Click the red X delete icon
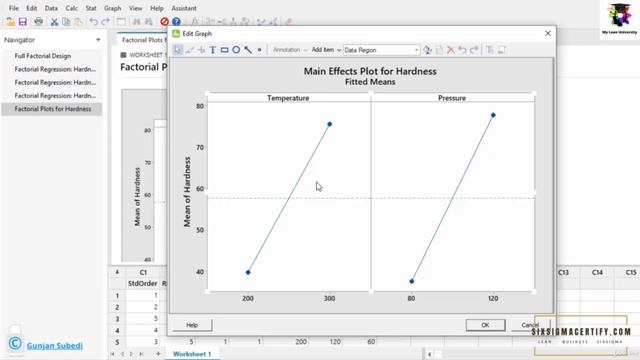The image size is (640, 360). (x=451, y=50)
